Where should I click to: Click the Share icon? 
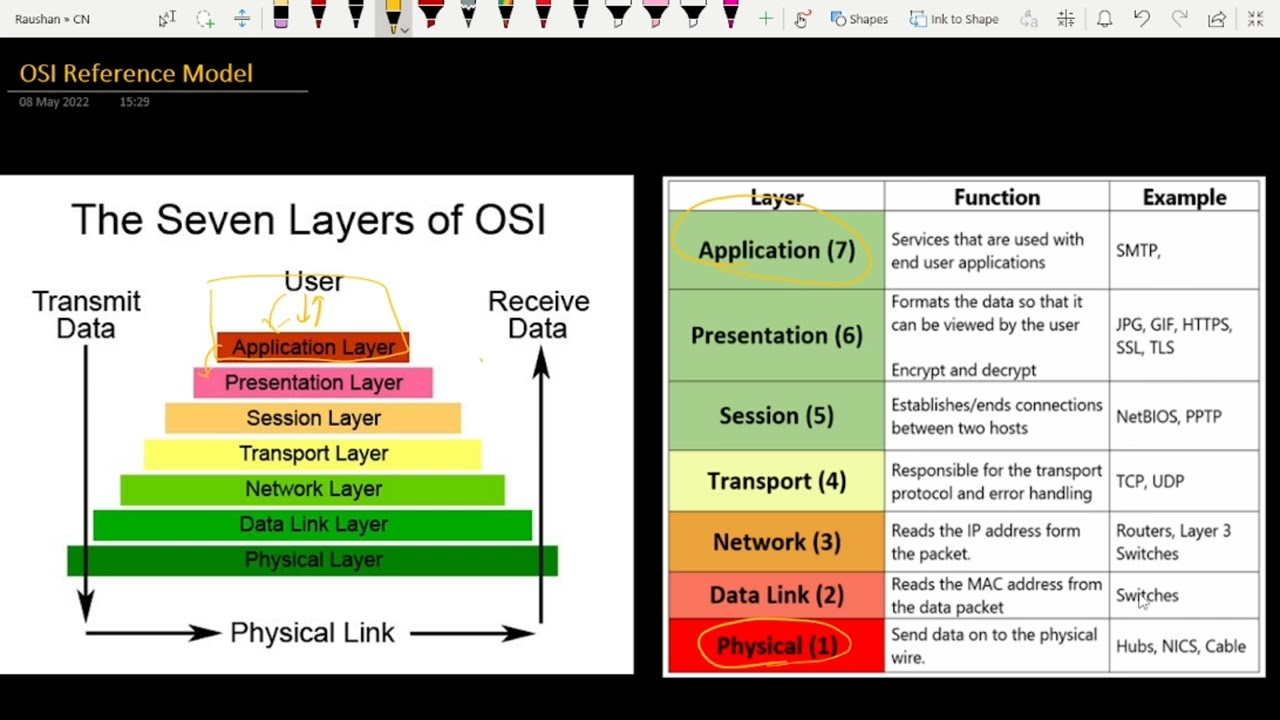1217,19
